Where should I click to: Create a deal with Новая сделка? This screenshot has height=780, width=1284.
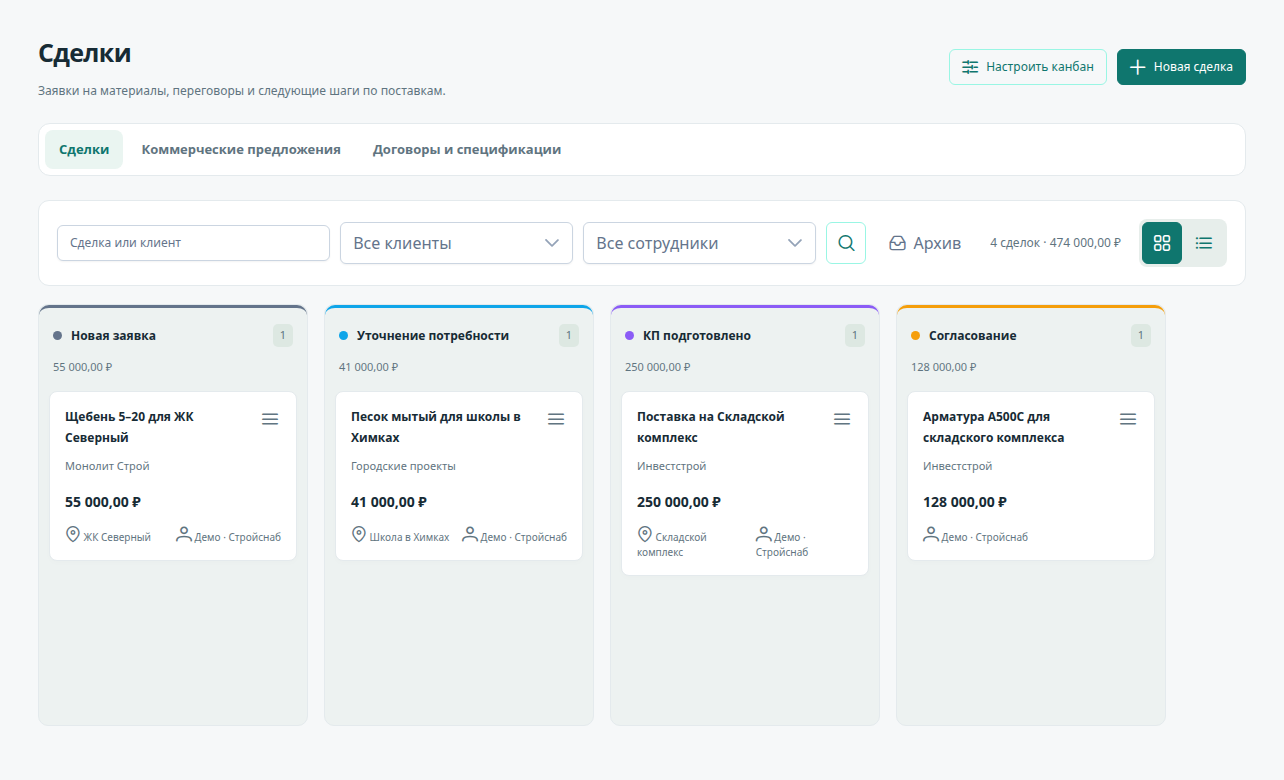(1181, 67)
